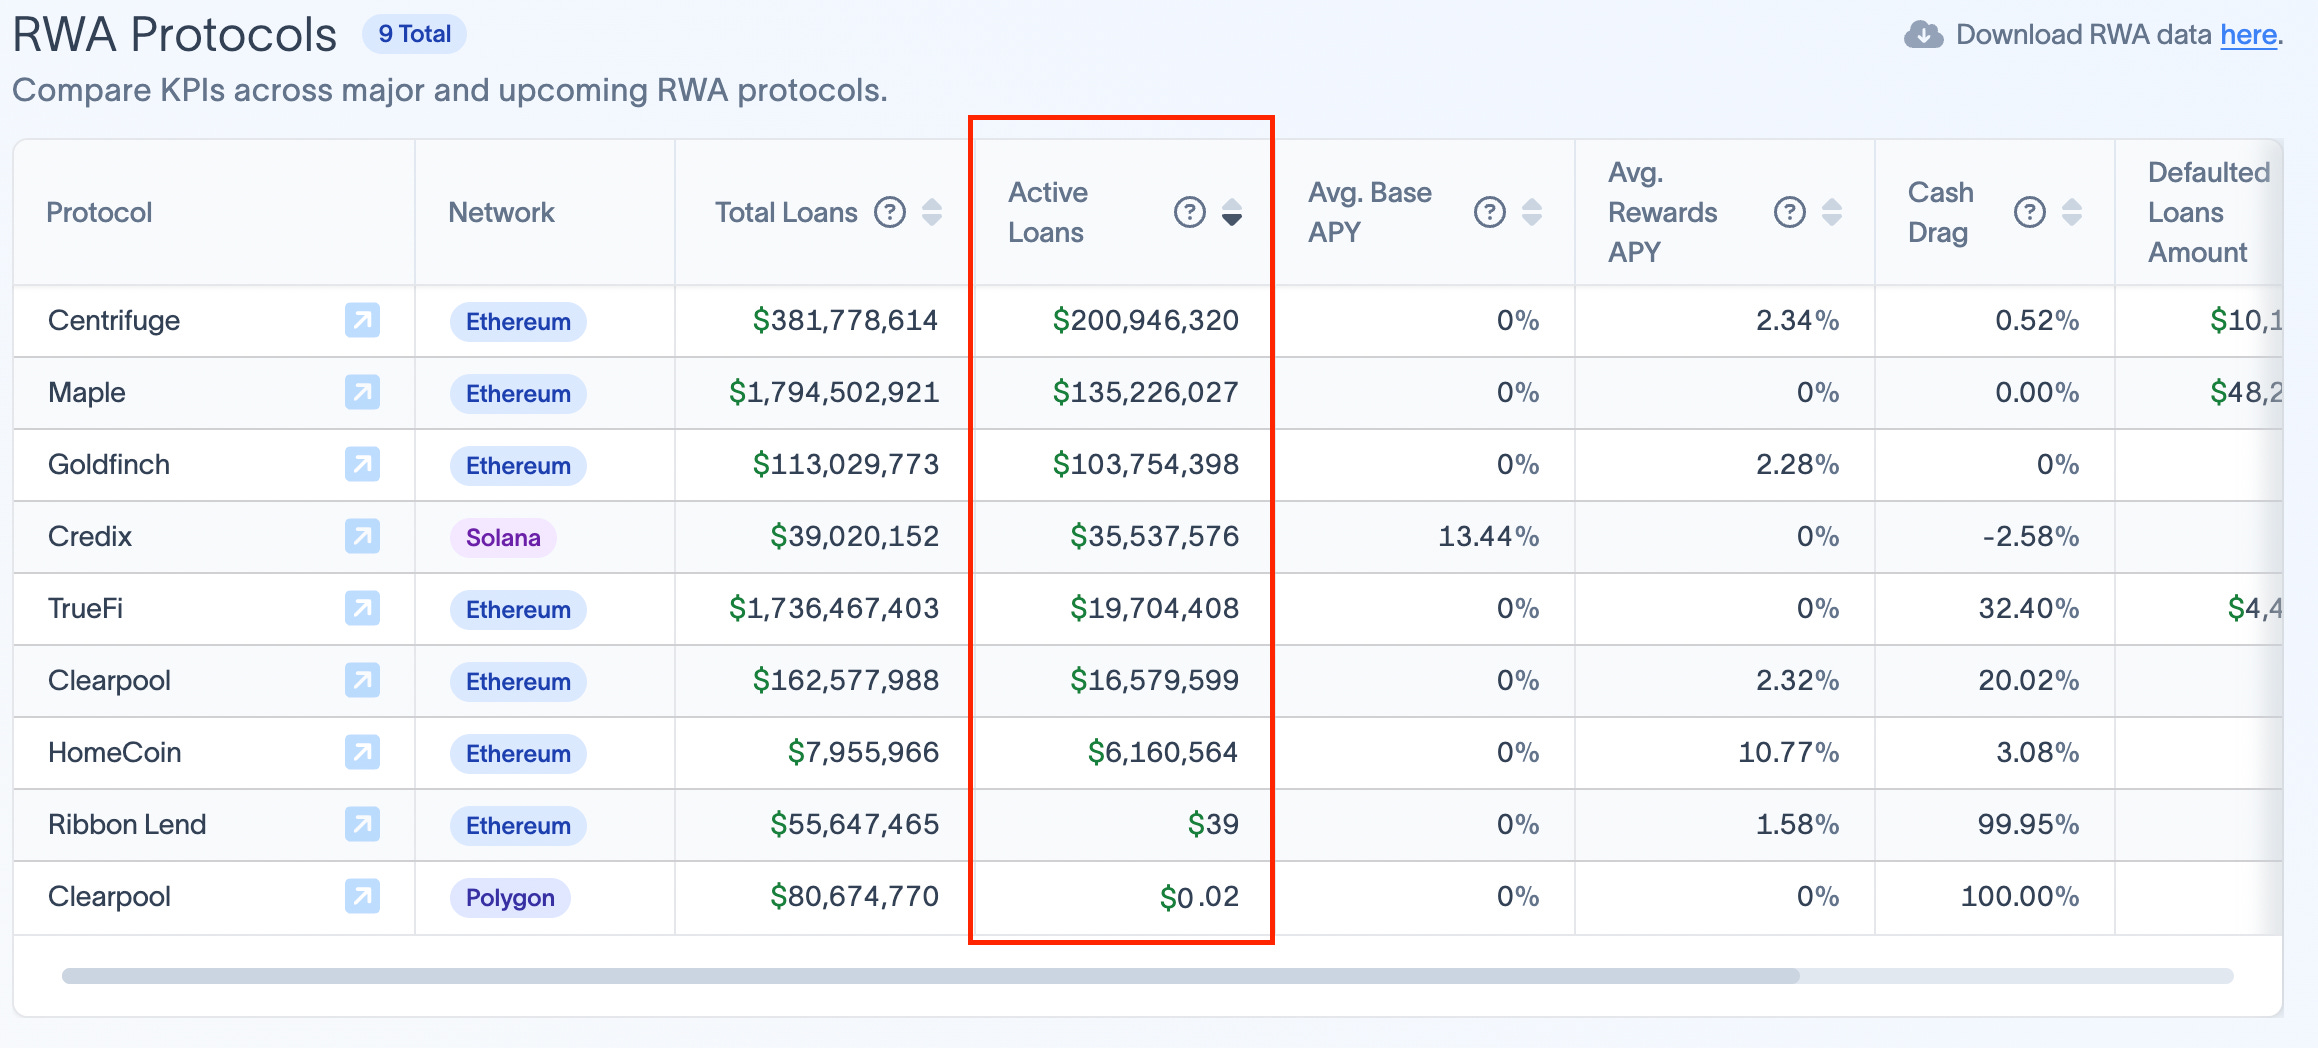Click the Total Loans header label
This screenshot has width=2318, height=1048.
click(786, 212)
